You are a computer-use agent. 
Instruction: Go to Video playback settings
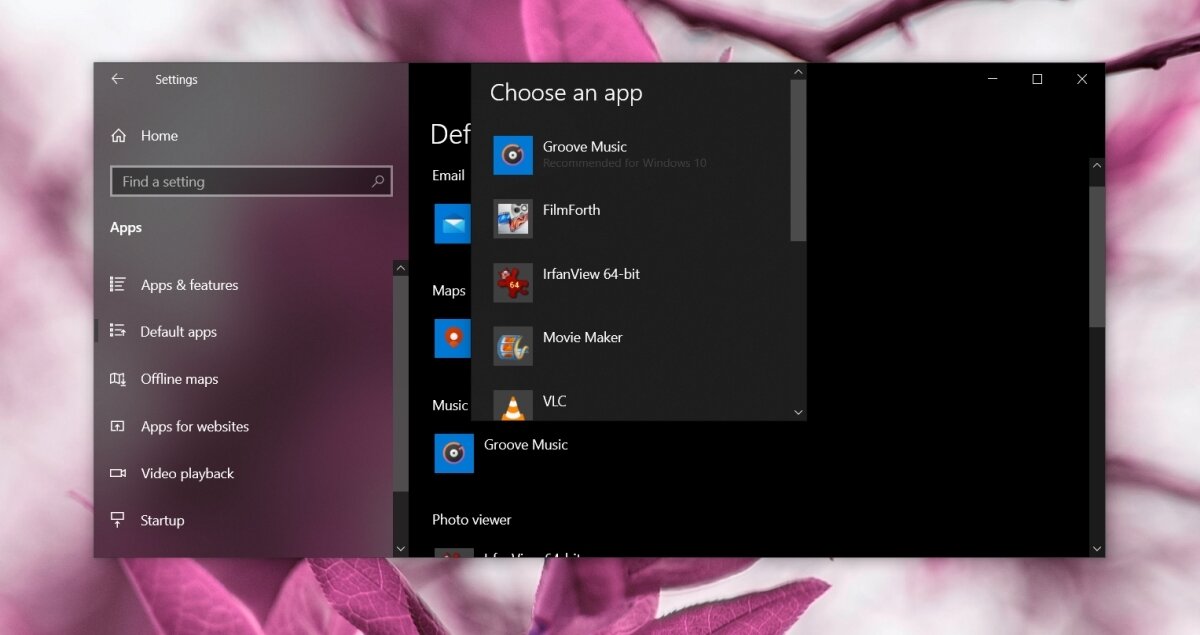(187, 473)
